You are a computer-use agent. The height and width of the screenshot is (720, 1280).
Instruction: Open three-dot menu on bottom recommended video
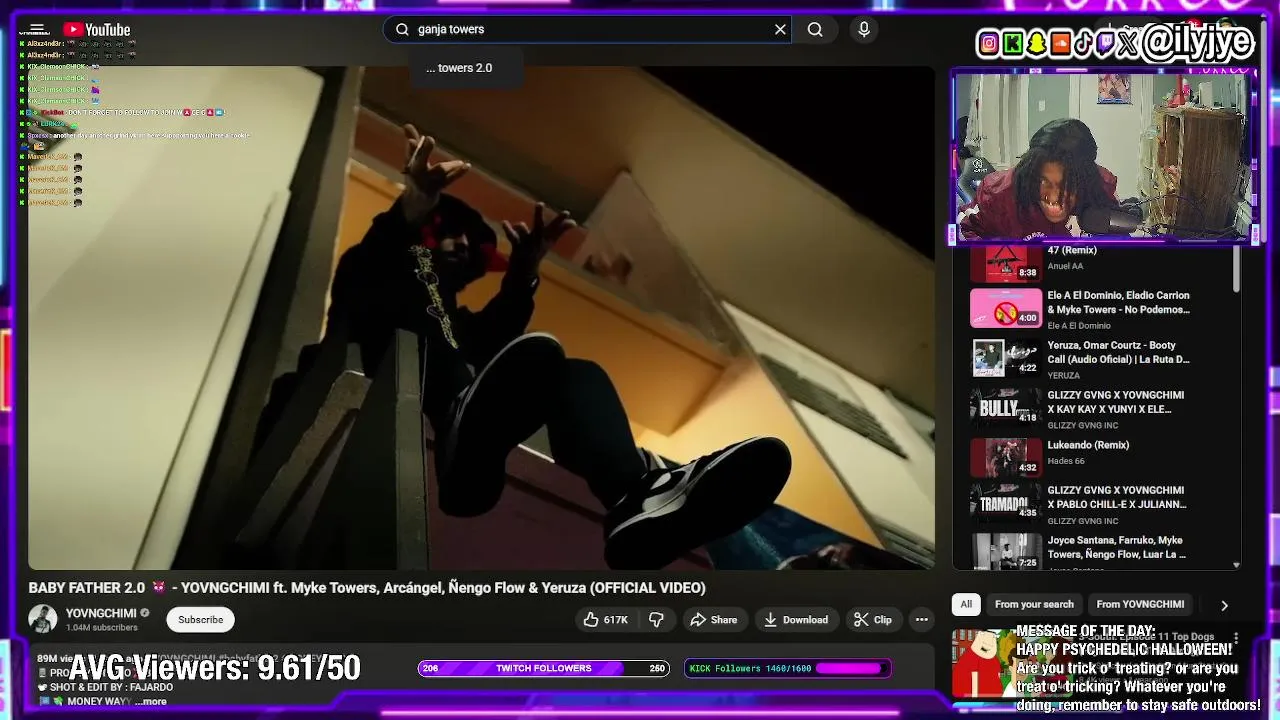point(1236,637)
